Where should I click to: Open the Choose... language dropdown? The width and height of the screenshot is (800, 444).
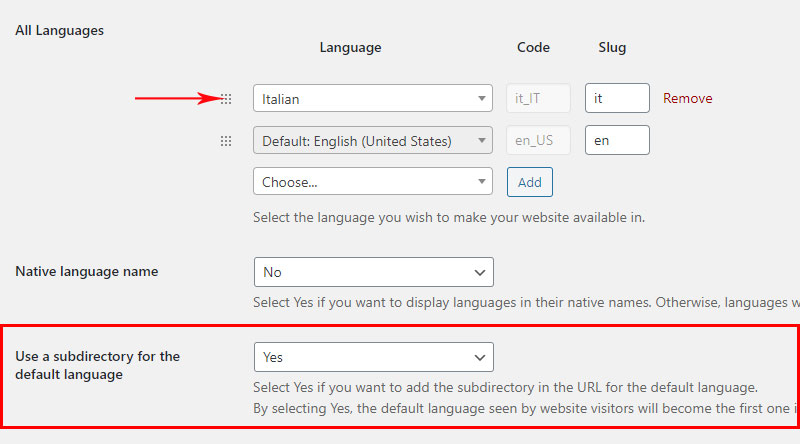372,181
